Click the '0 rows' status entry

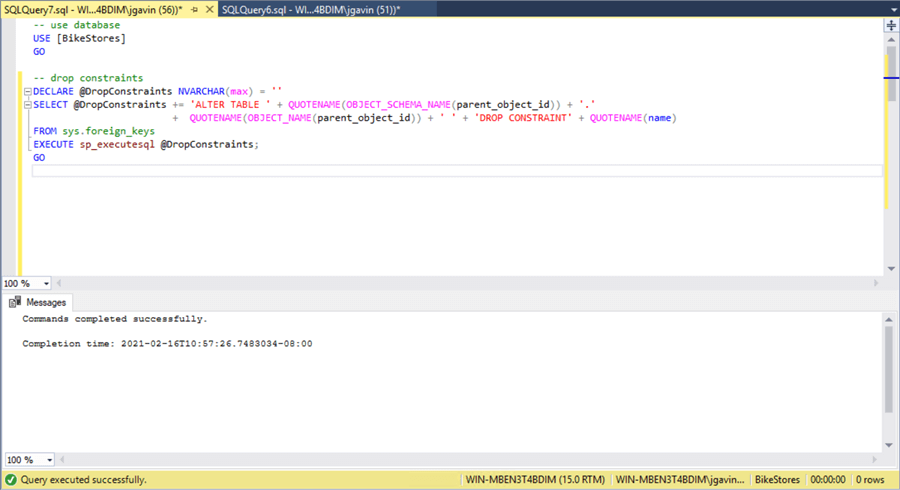870,480
